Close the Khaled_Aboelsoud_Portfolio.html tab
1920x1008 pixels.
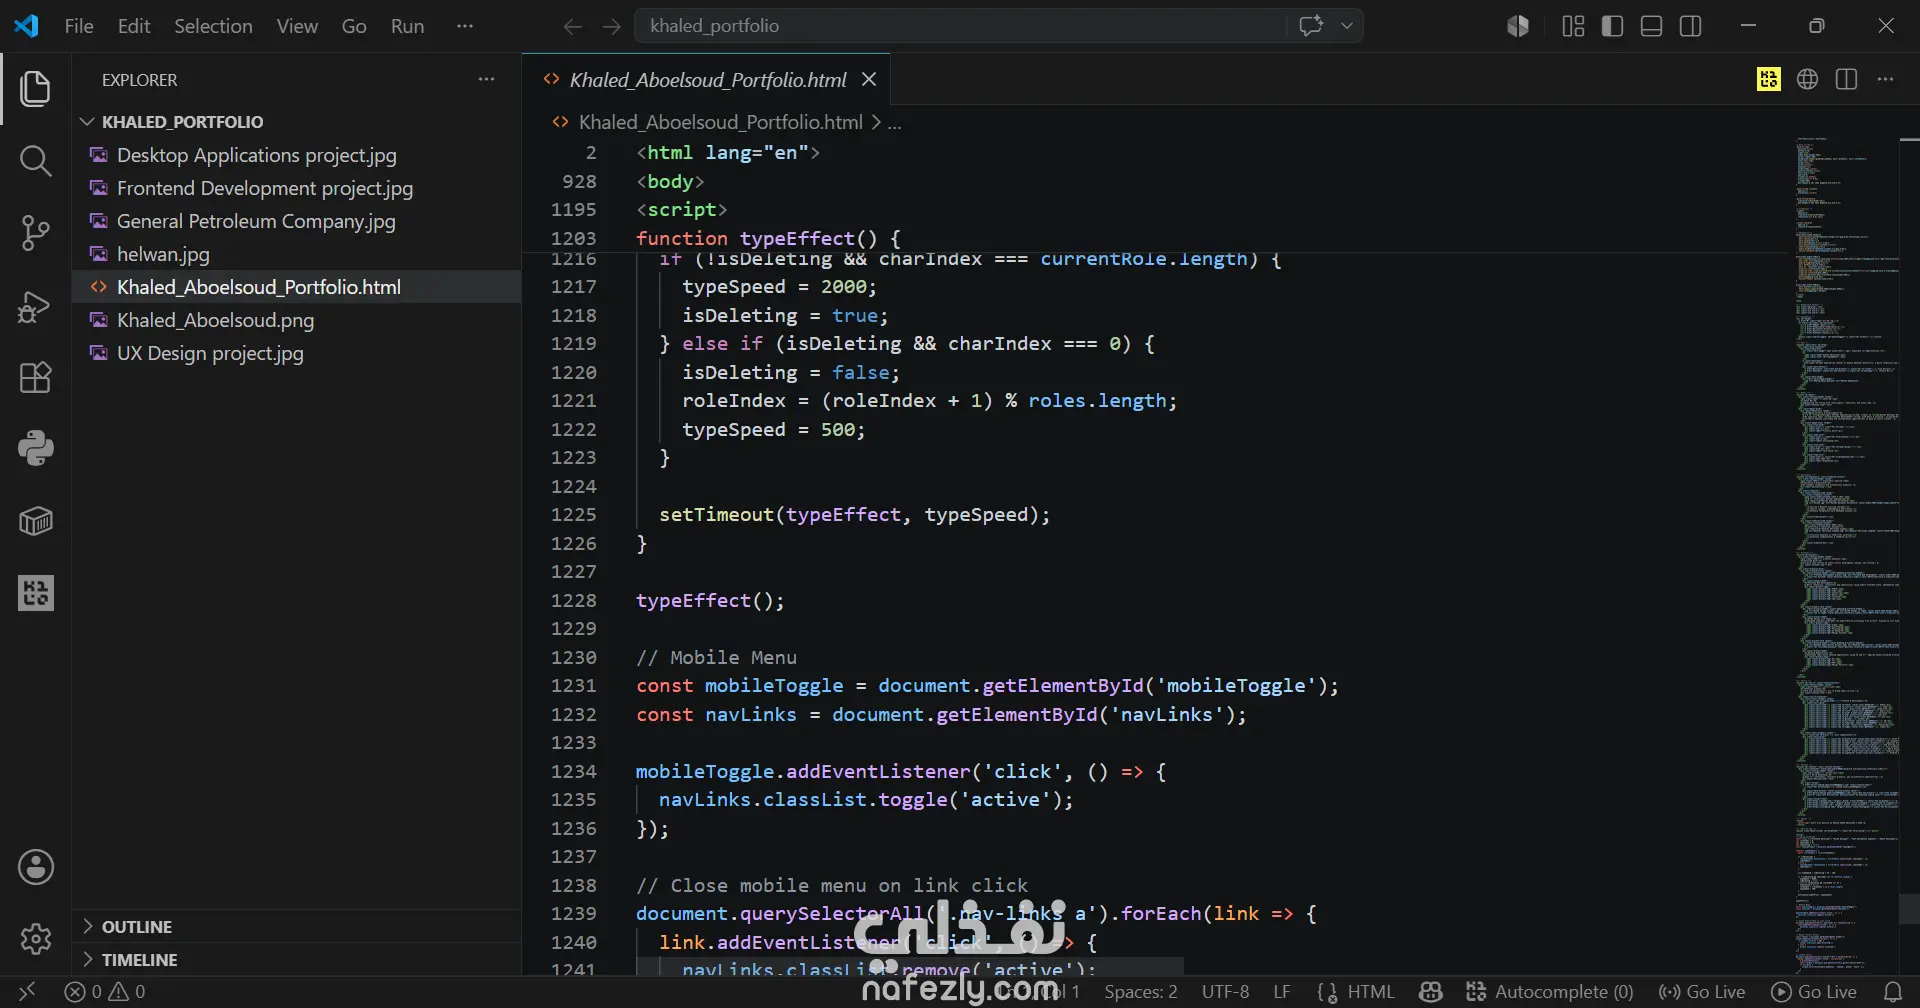[869, 79]
